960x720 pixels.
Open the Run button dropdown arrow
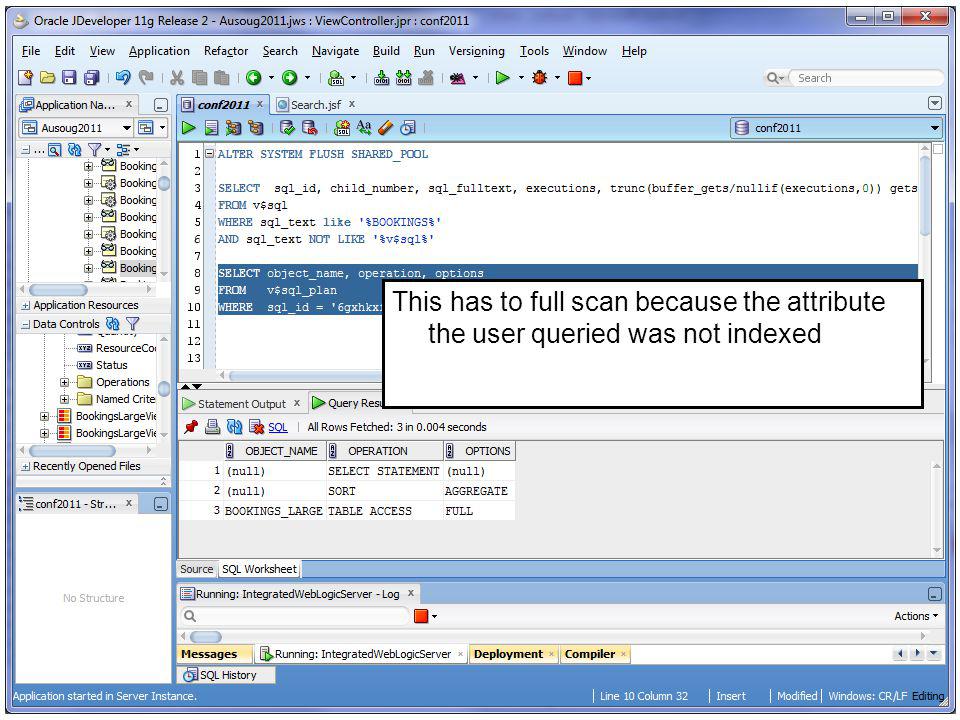coord(521,78)
